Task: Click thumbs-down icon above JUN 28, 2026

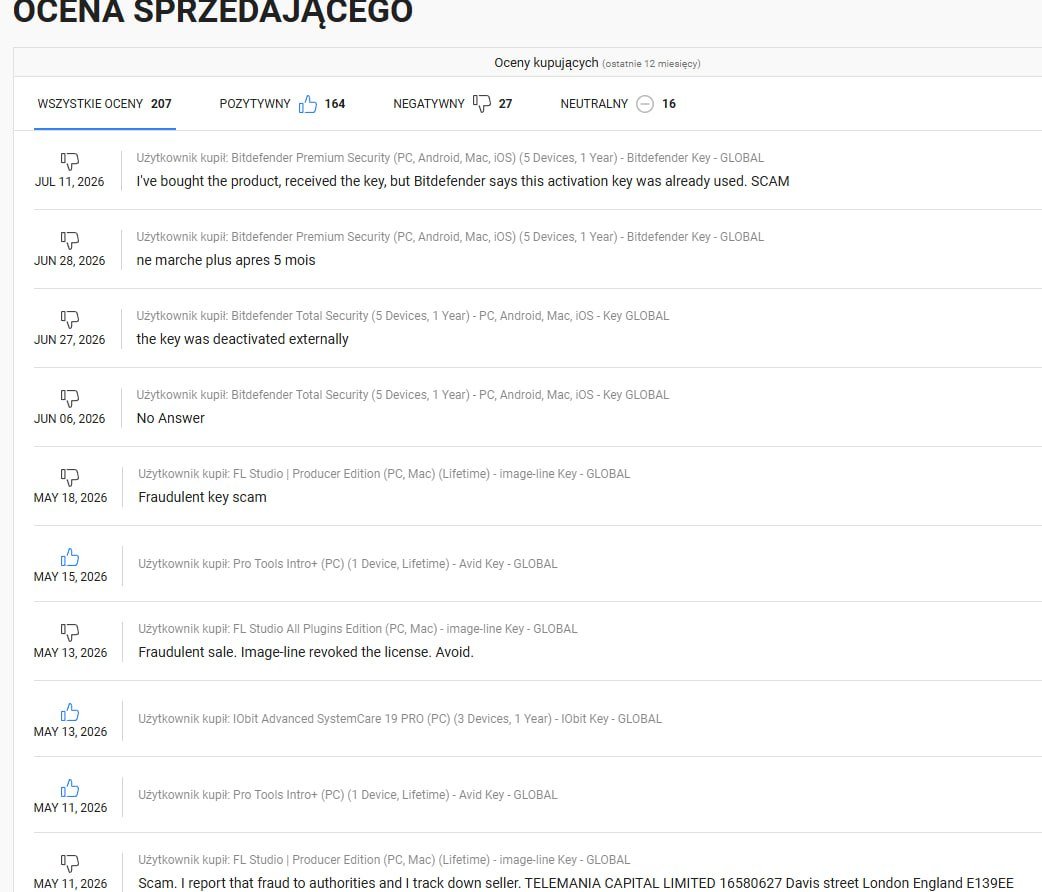Action: (x=70, y=240)
